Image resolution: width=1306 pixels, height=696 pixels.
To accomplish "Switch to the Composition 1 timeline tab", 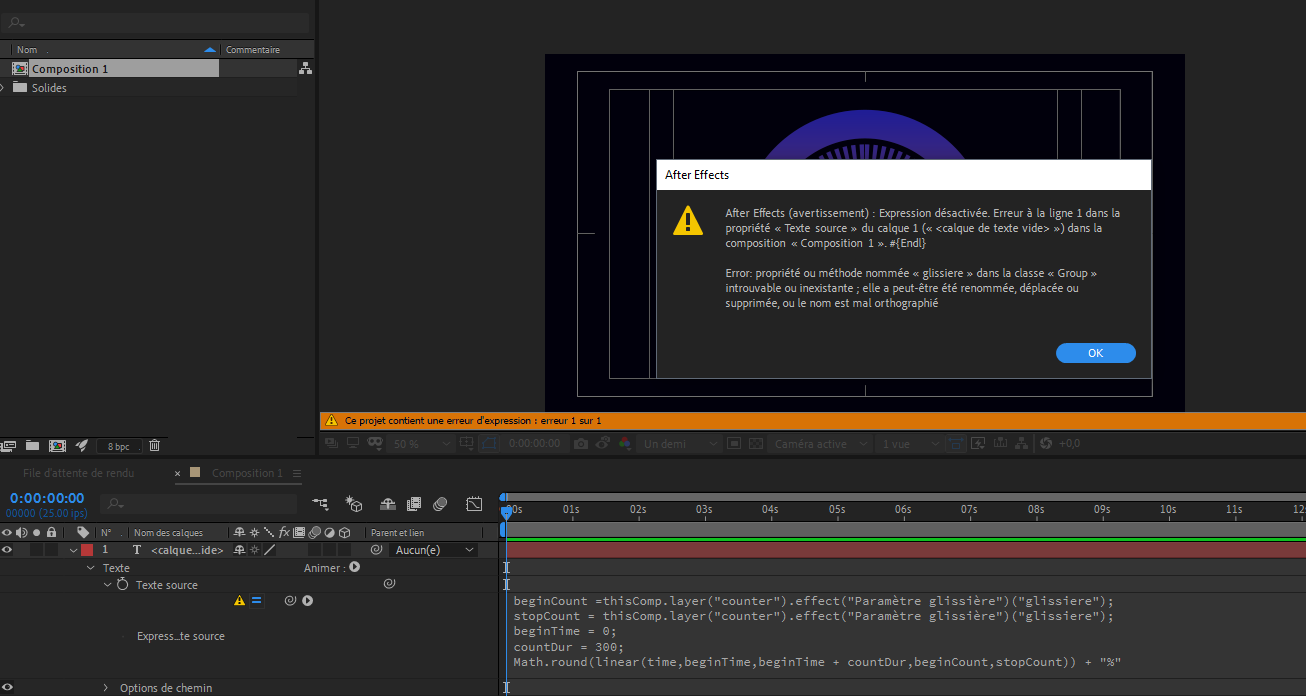I will pos(247,473).
